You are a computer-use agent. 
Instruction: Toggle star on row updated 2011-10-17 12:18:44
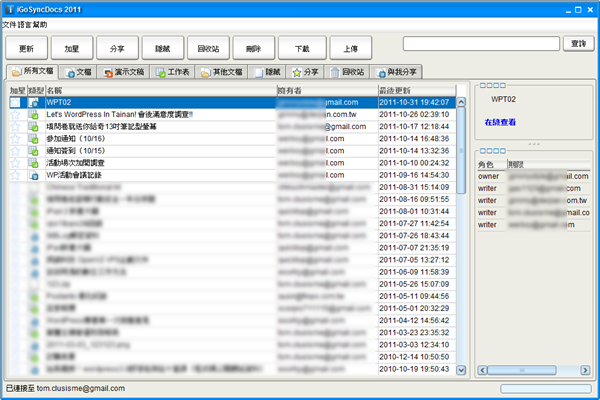point(15,127)
